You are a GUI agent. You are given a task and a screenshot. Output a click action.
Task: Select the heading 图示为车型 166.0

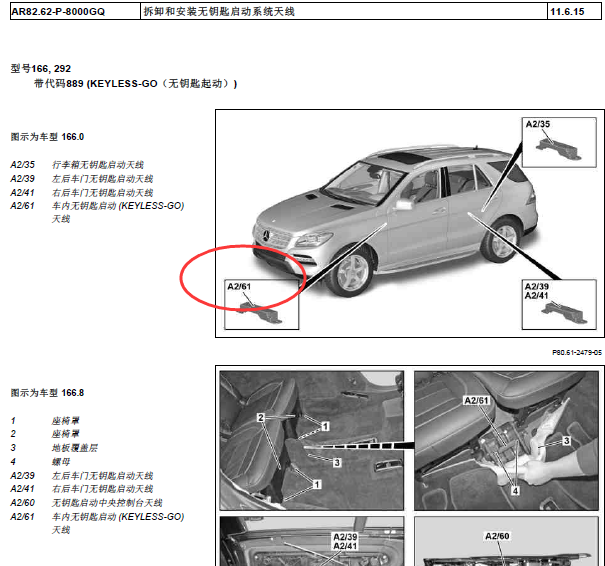pyautogui.click(x=47, y=137)
